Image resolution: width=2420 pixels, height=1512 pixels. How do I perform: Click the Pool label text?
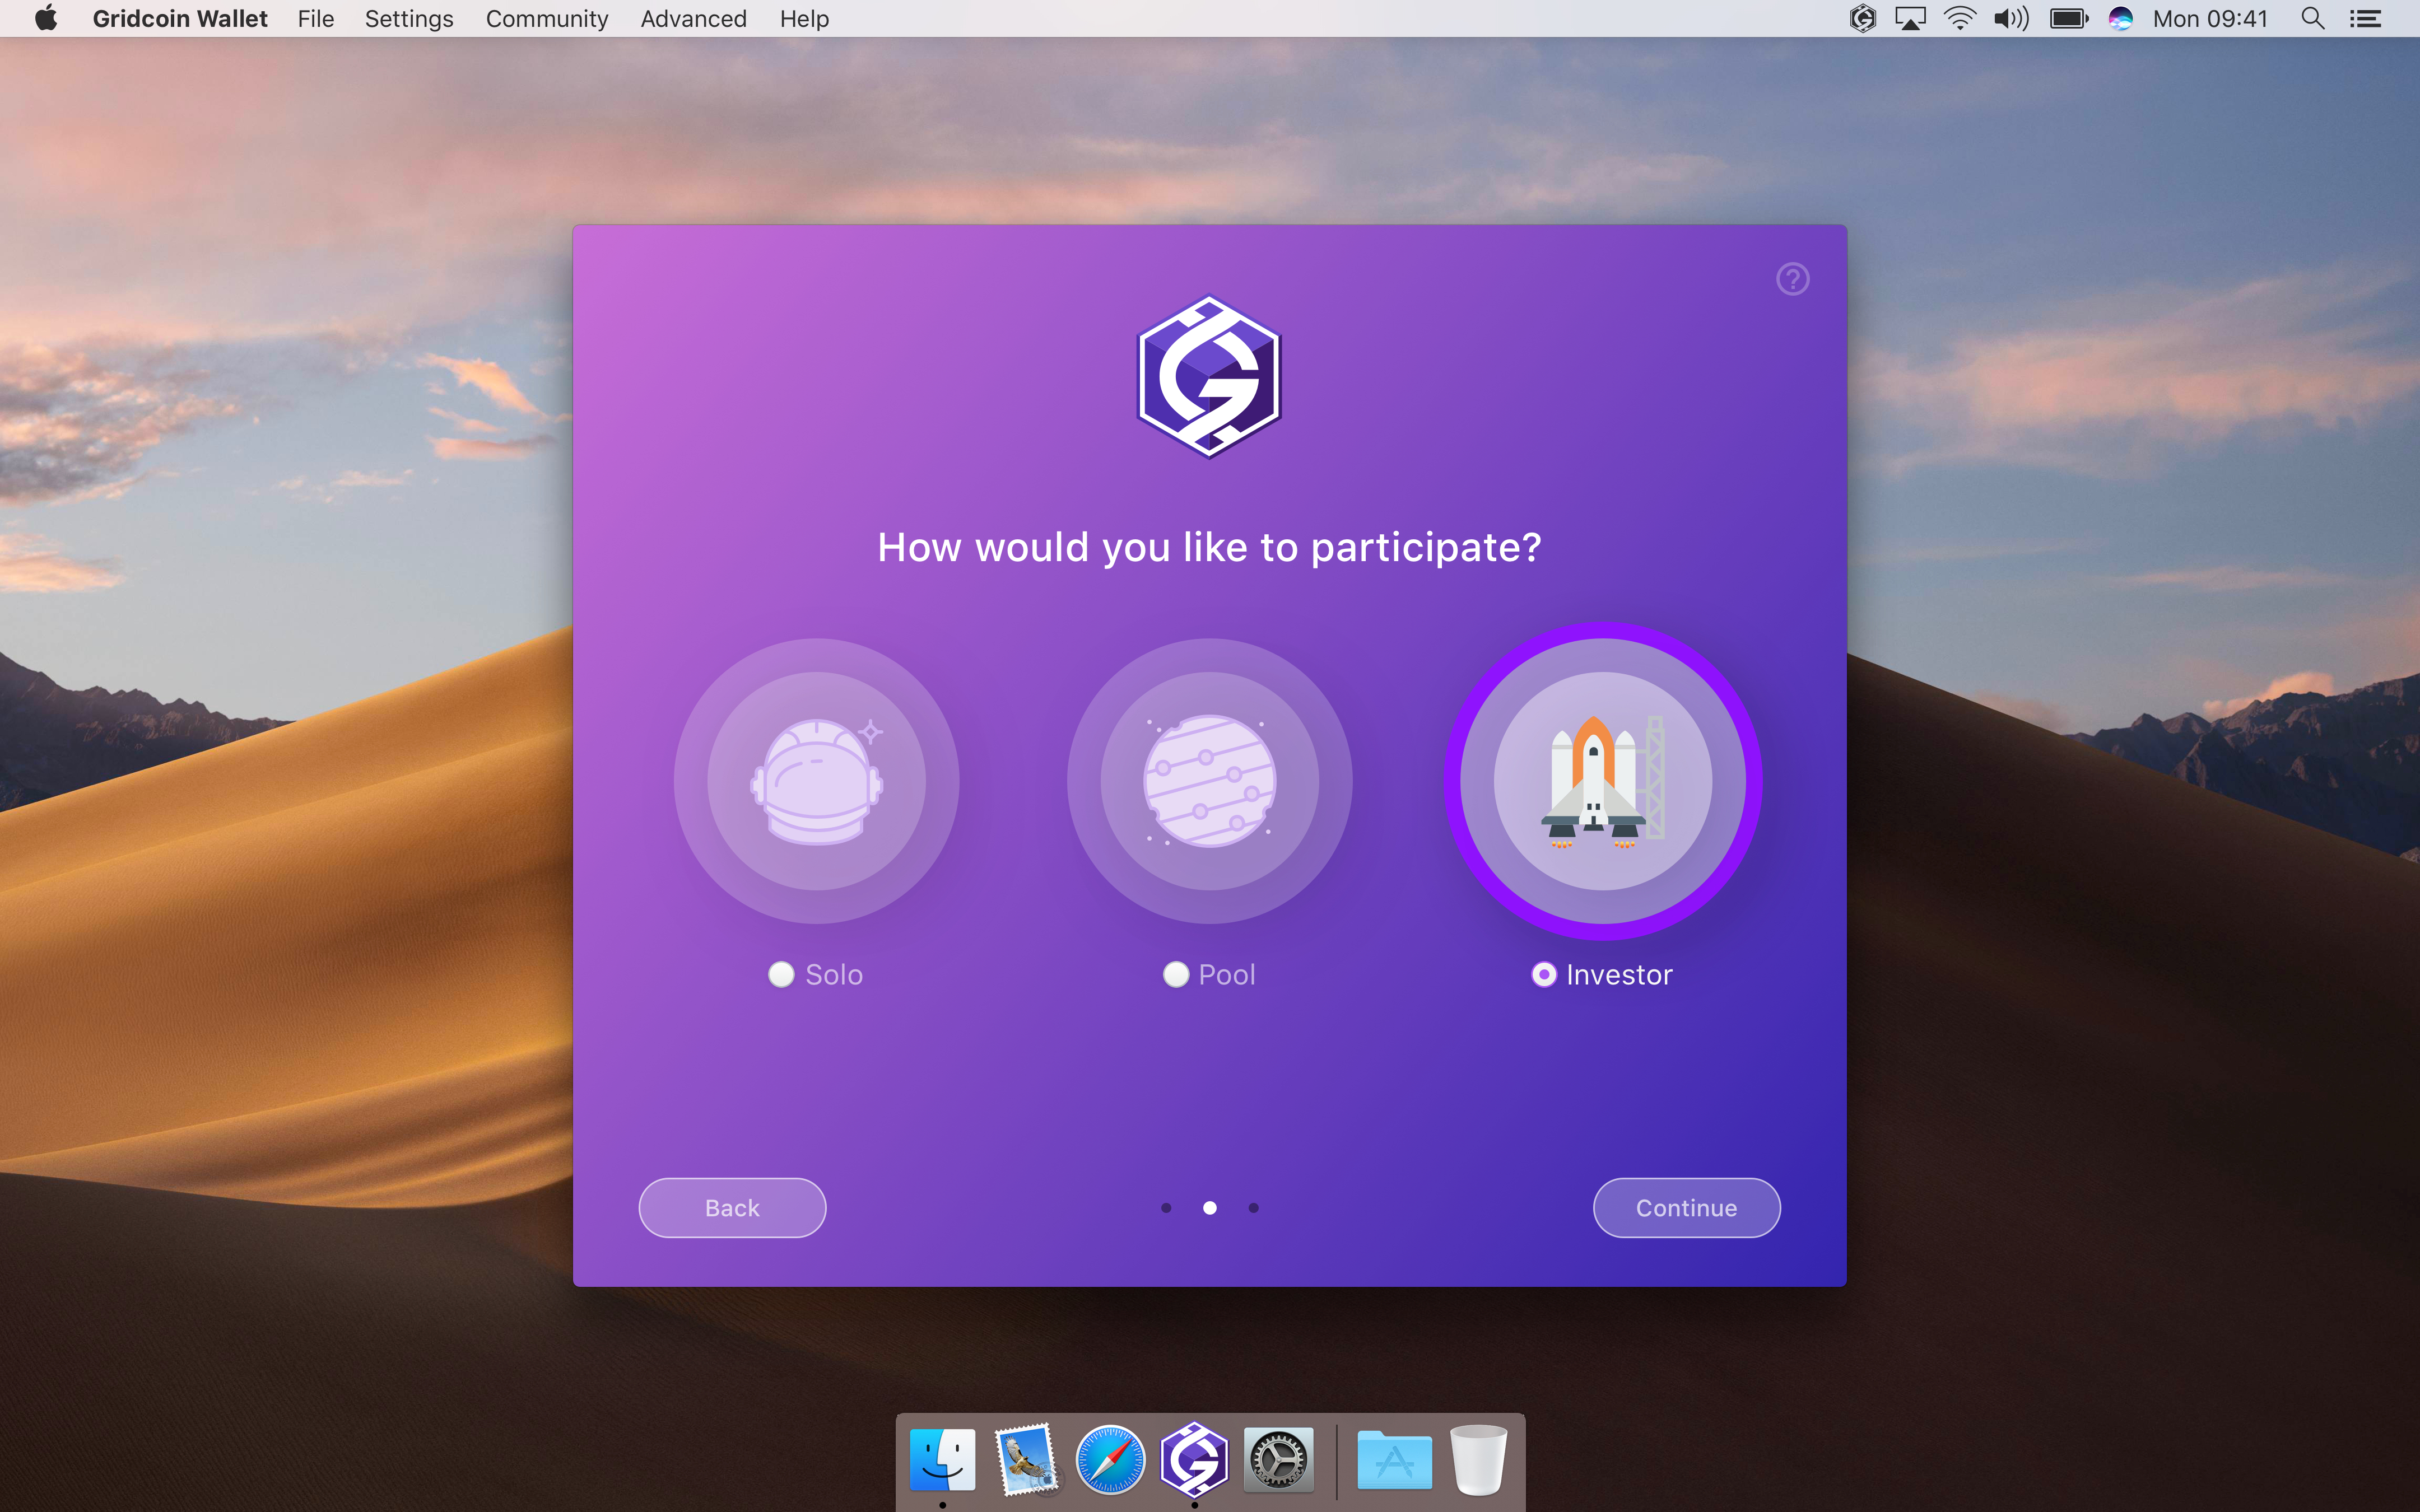tap(1227, 975)
